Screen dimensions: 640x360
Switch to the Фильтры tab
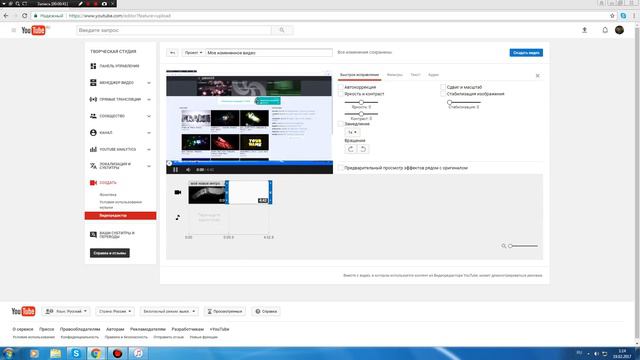pos(395,75)
